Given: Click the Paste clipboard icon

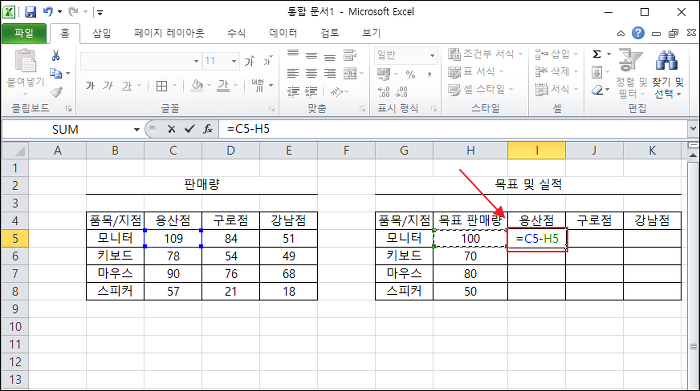Looking at the screenshot, I should (25, 60).
